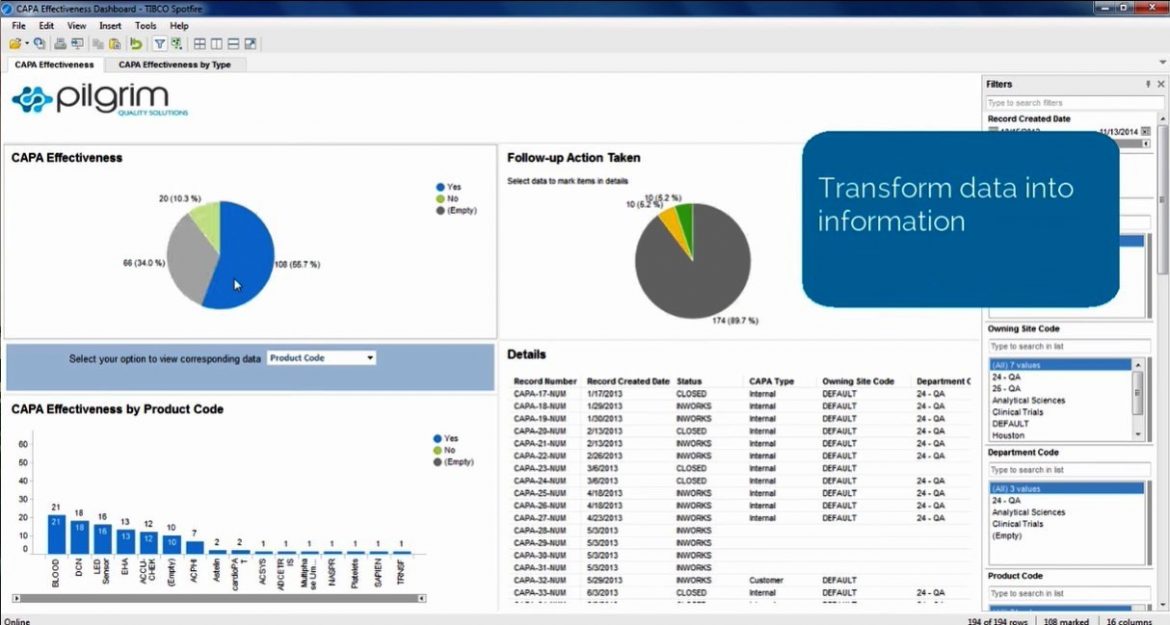Select Houston in Owning Site Code list
Screen dimensions: 1170x625
click(1008, 436)
